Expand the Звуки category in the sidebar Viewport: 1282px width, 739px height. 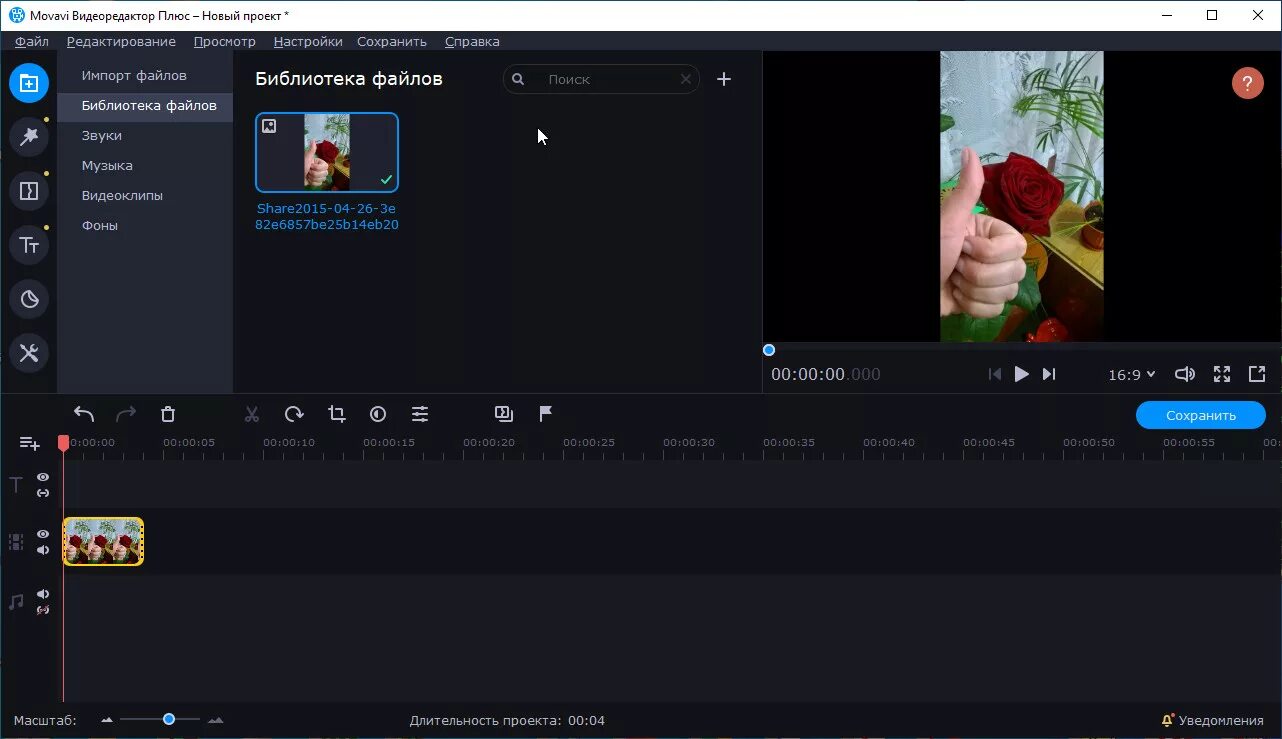pos(100,135)
